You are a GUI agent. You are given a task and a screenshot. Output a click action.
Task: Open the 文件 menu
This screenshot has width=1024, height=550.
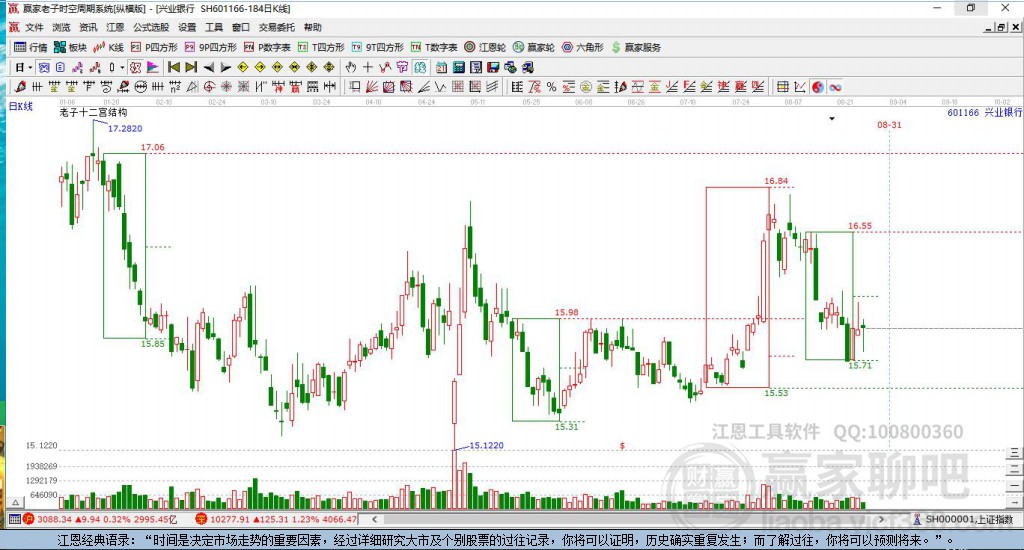[34, 27]
